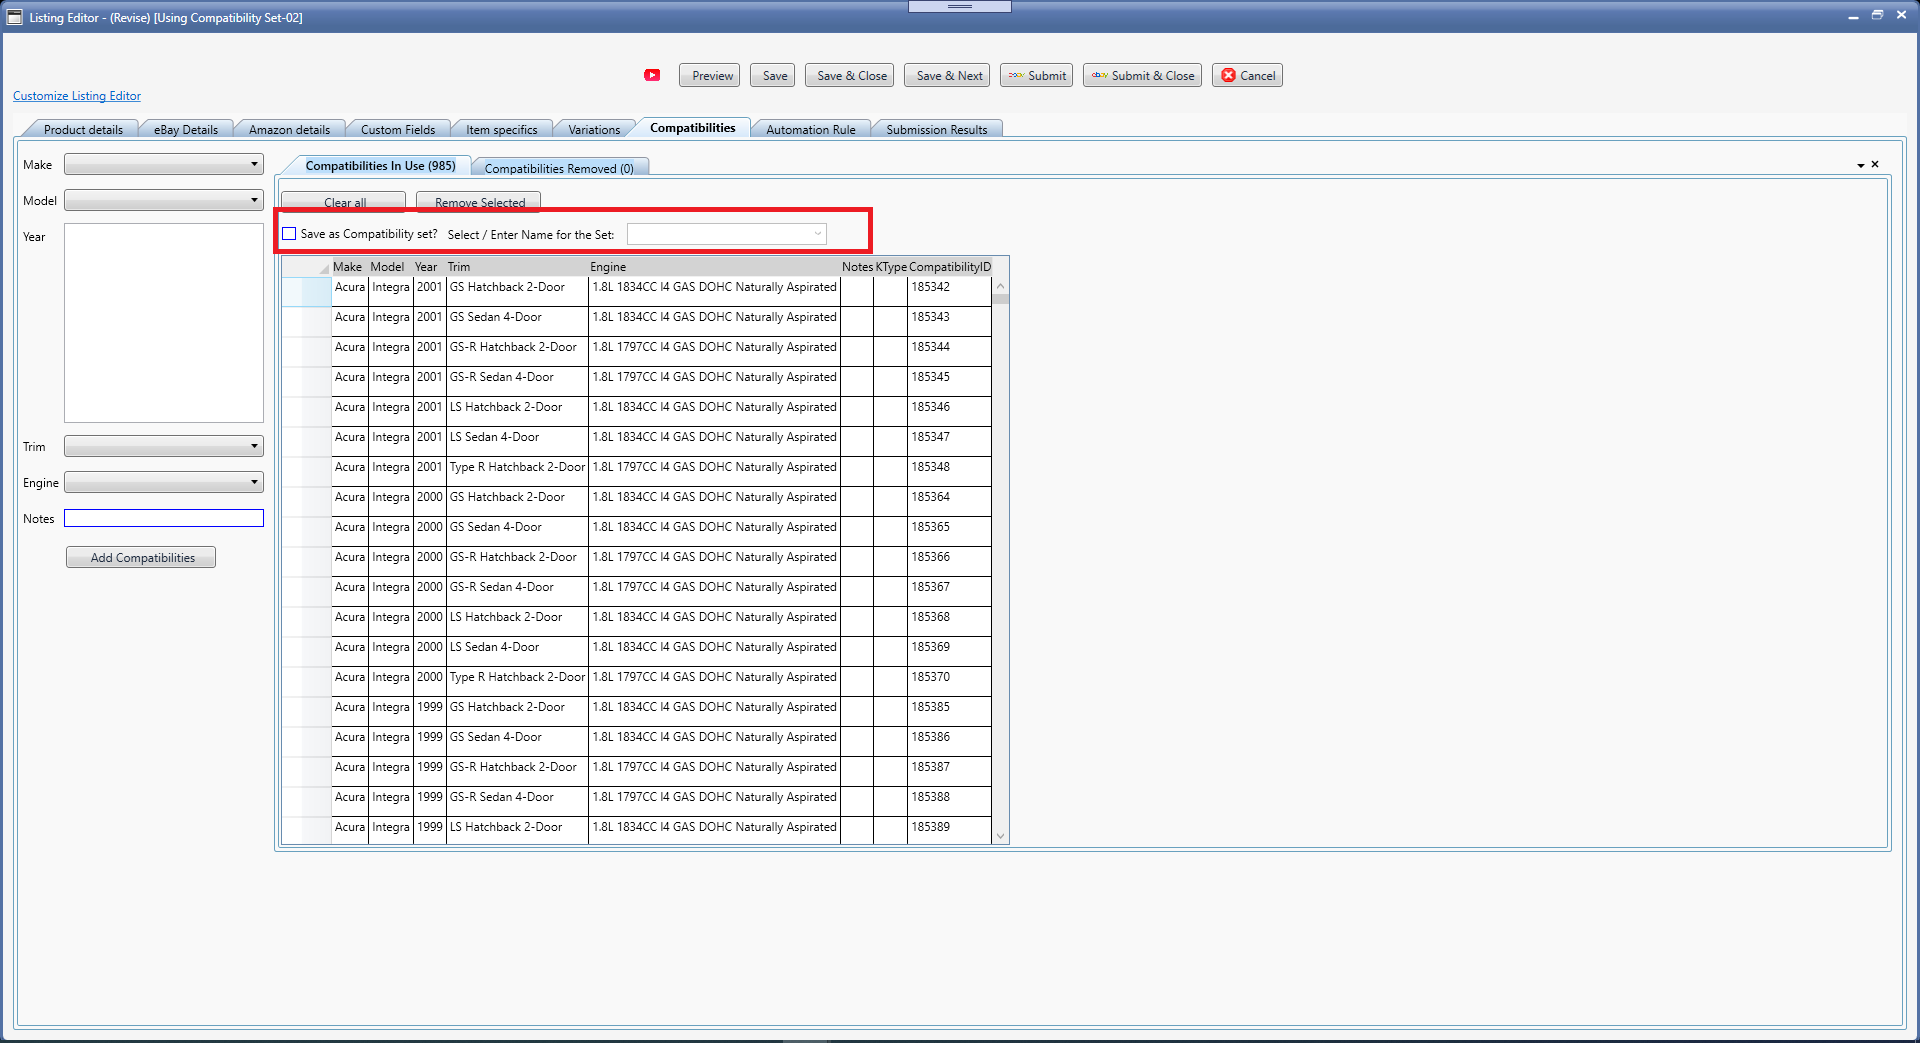Click the red YouTube video icon
The width and height of the screenshot is (1920, 1043).
(652, 75)
